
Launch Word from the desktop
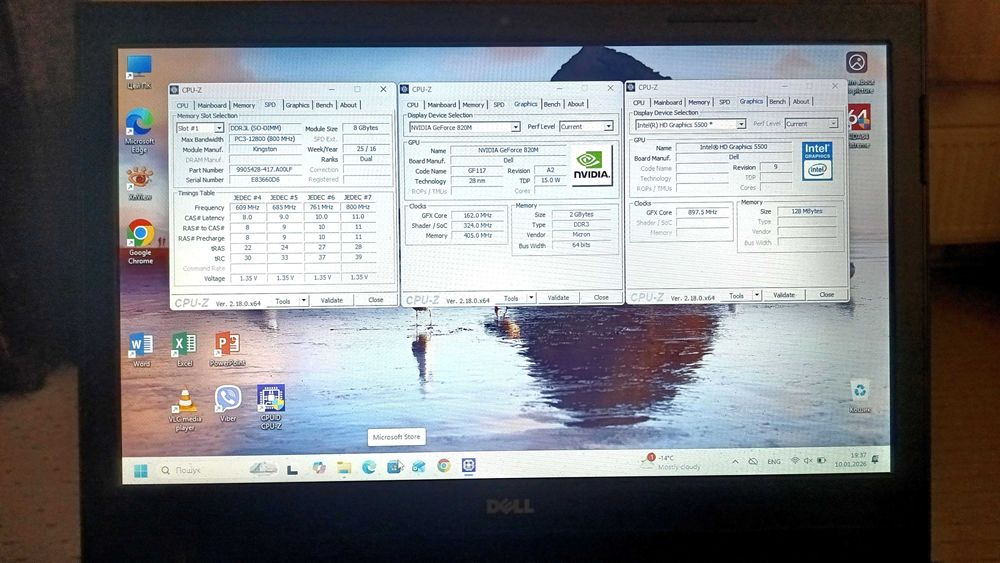141,349
